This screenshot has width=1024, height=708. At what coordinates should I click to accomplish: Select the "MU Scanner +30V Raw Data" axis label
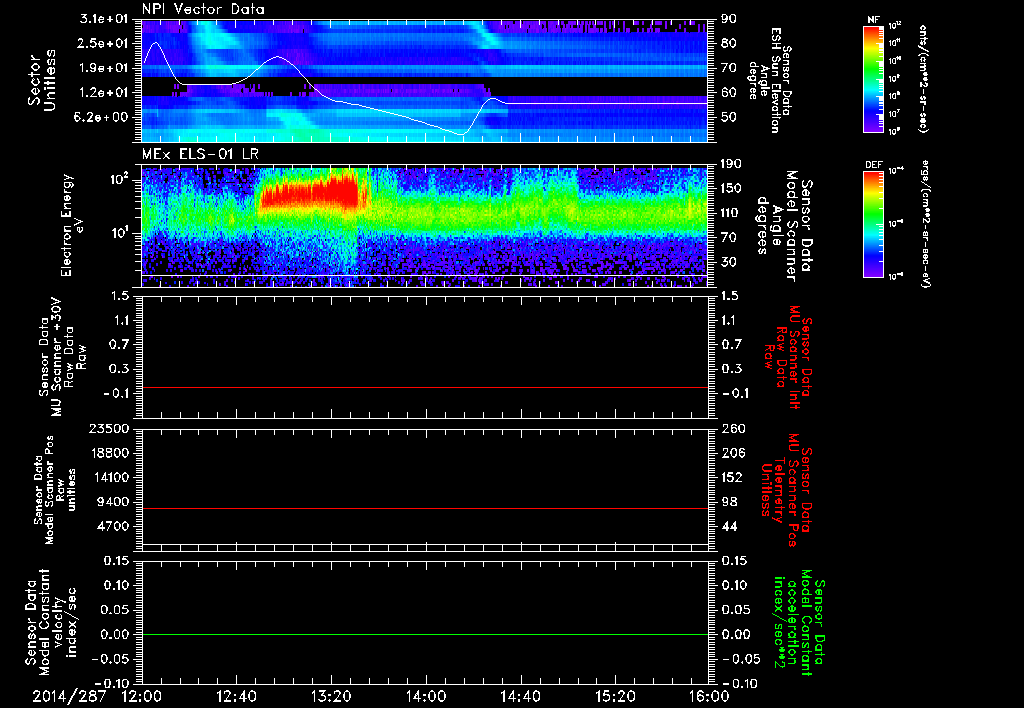coord(62,357)
